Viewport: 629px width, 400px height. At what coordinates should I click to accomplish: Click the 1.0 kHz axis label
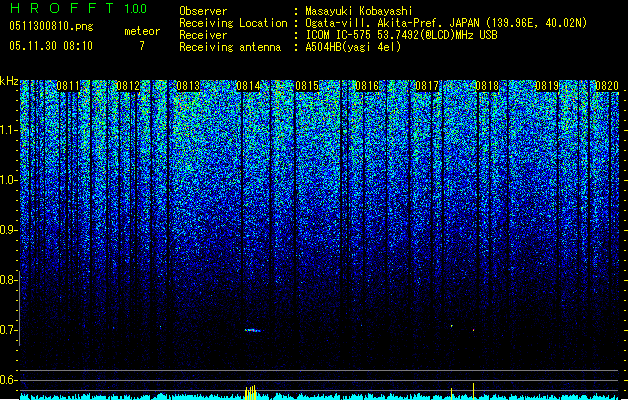tap(8, 180)
